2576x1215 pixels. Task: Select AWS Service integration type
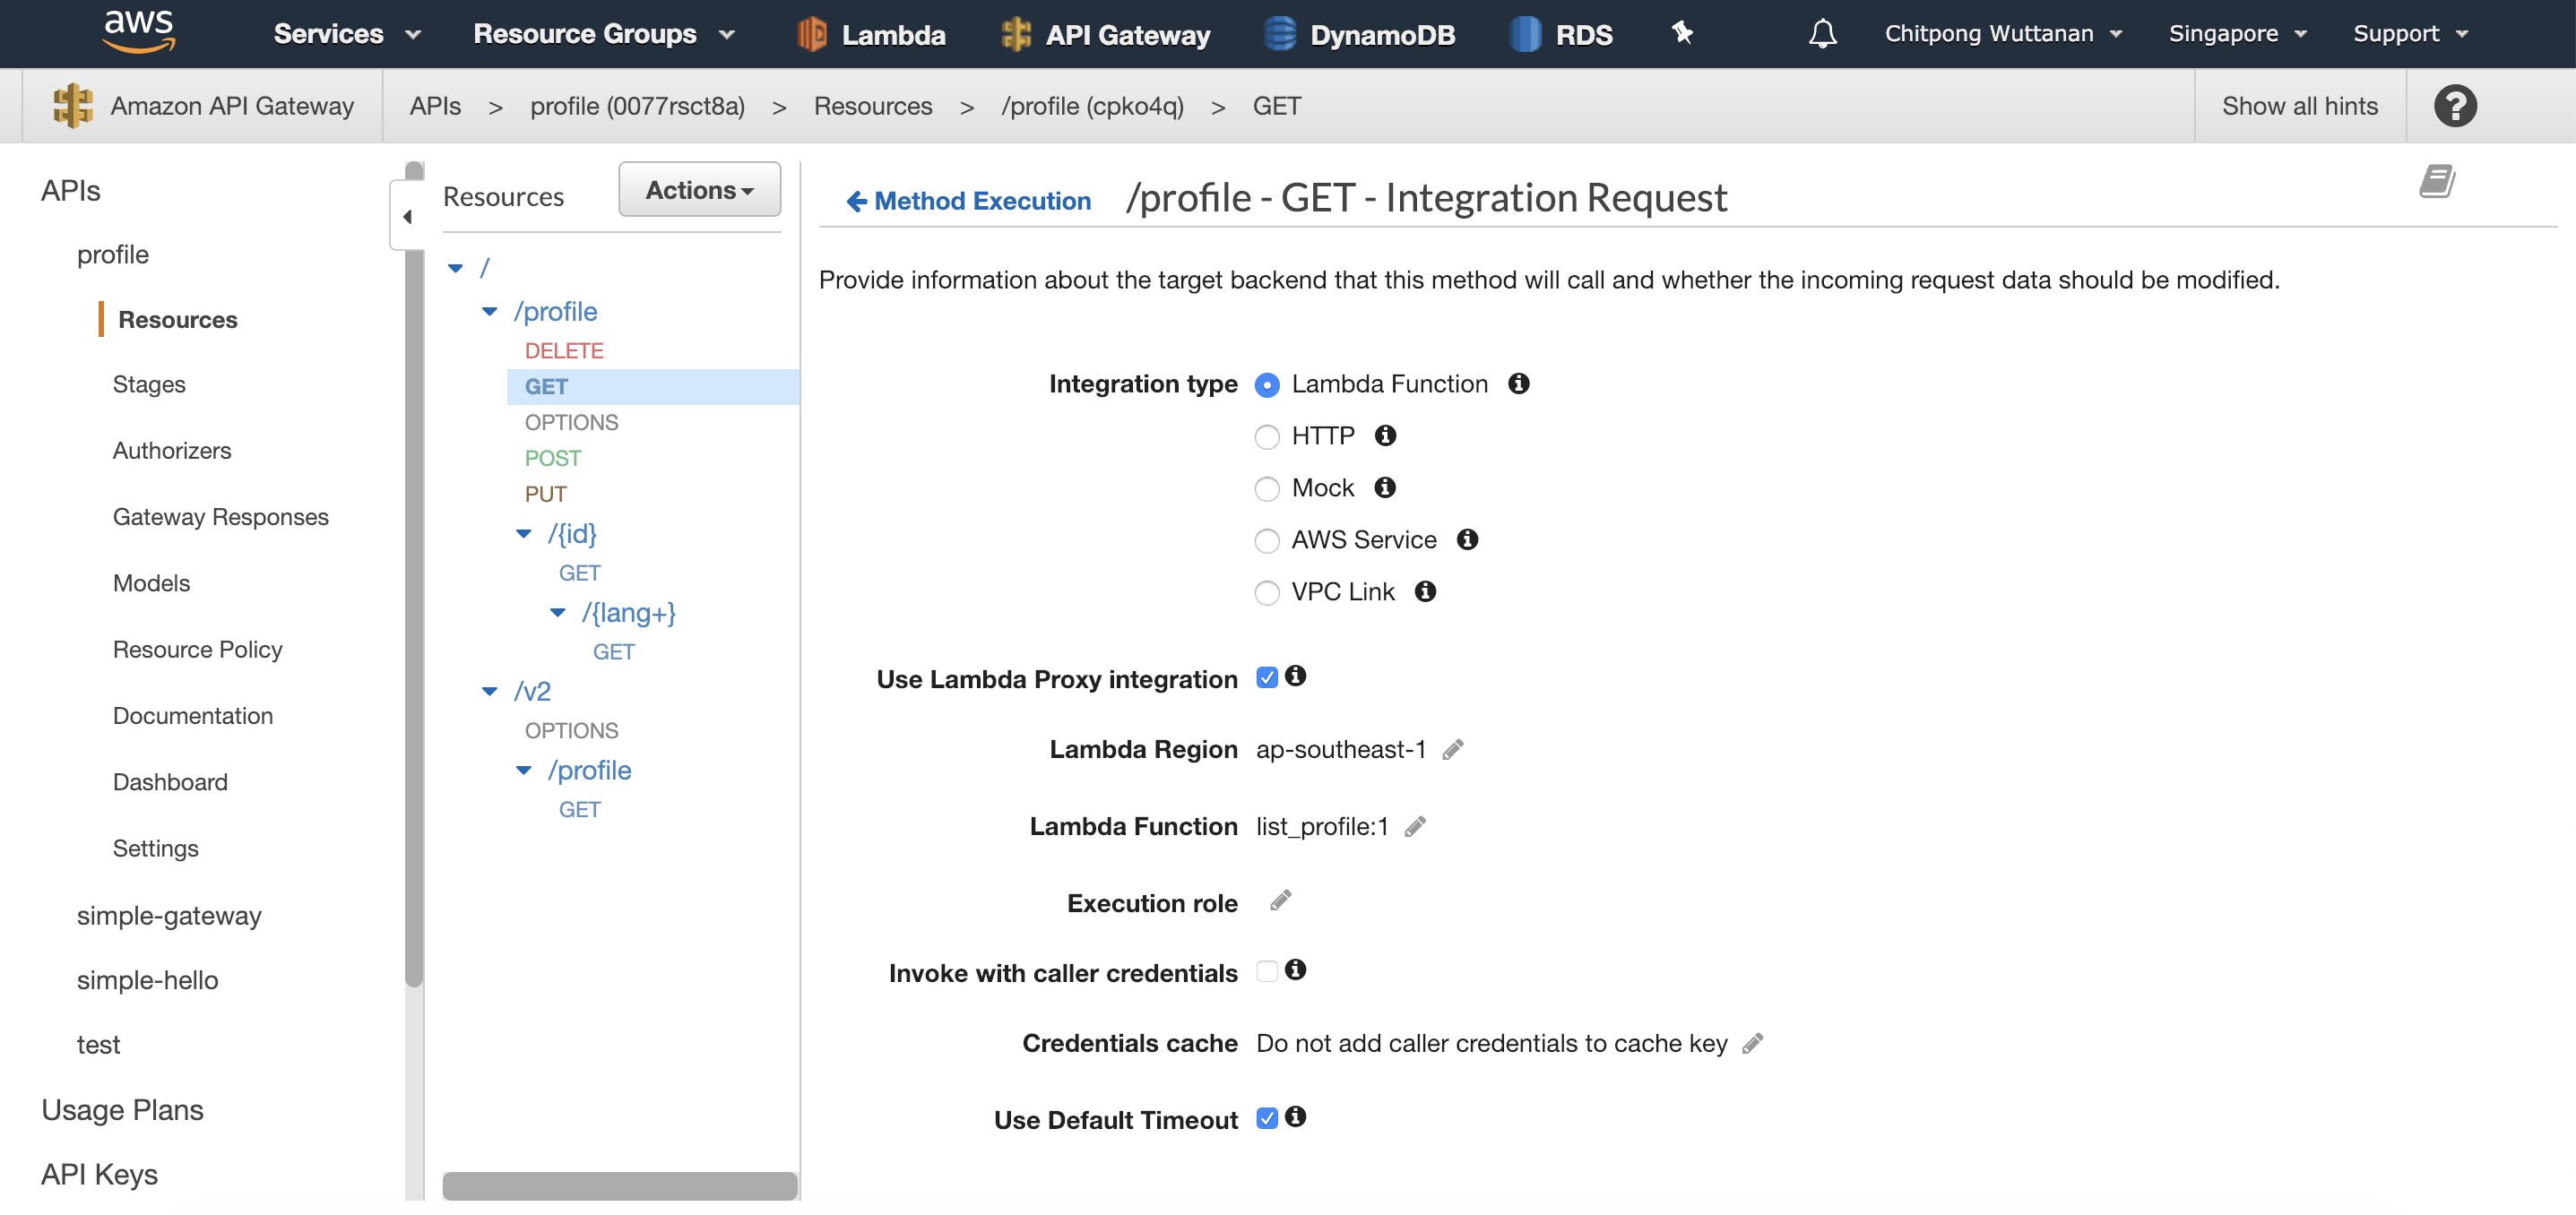(1267, 541)
